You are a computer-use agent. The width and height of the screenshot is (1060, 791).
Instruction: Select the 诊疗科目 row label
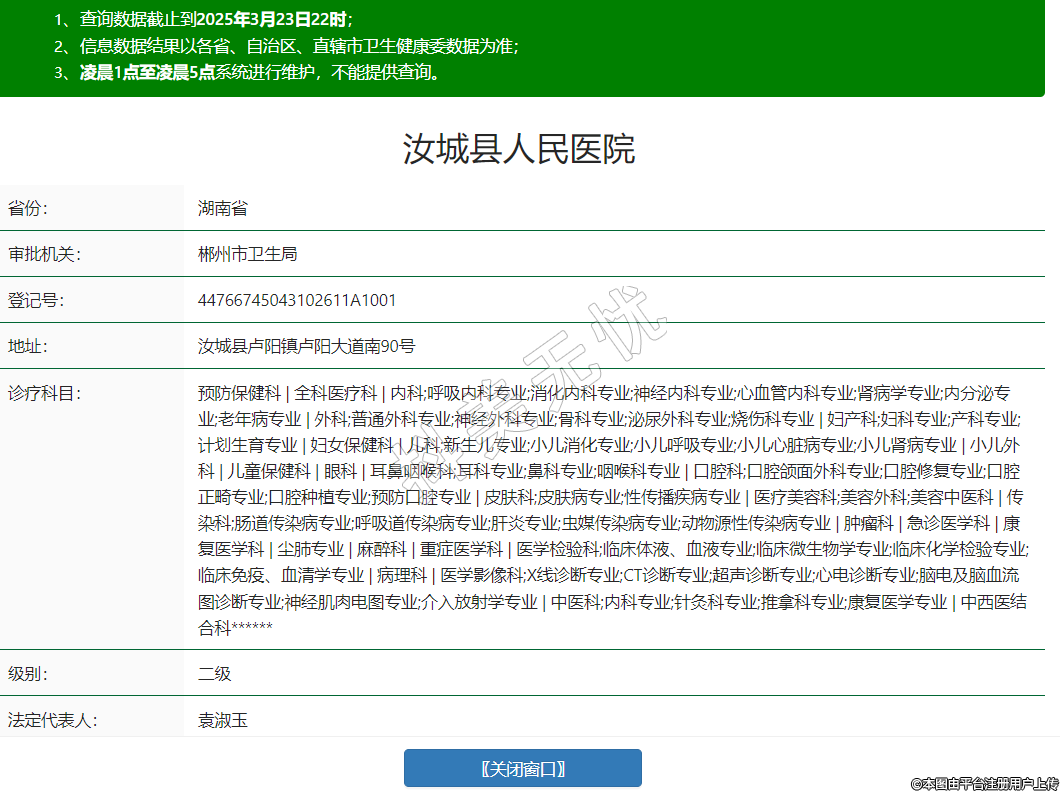[44, 392]
